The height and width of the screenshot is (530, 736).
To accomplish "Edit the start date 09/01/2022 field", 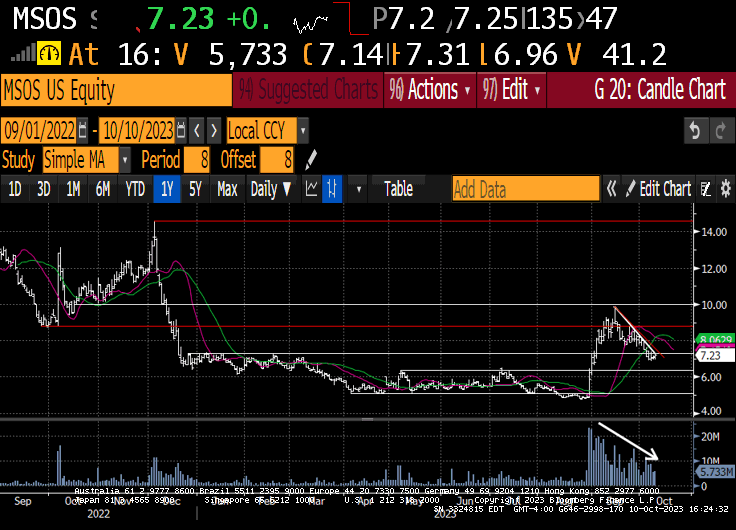I will click(39, 131).
